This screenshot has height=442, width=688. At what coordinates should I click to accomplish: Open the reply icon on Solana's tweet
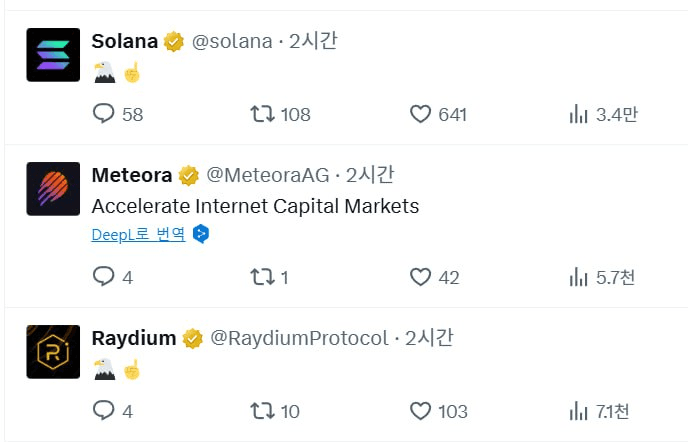coord(104,114)
